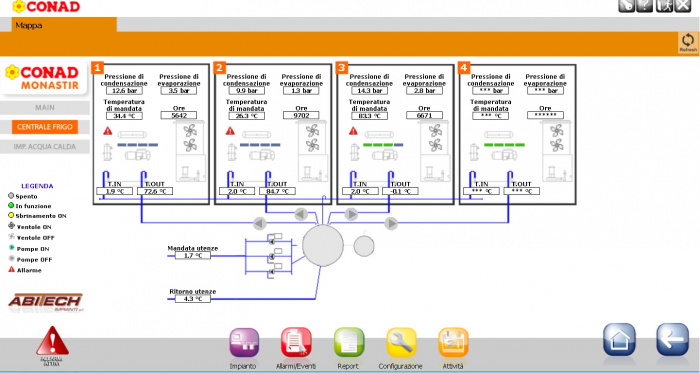Open the orange Attività calendar icon
700x373 pixels.
pos(454,343)
